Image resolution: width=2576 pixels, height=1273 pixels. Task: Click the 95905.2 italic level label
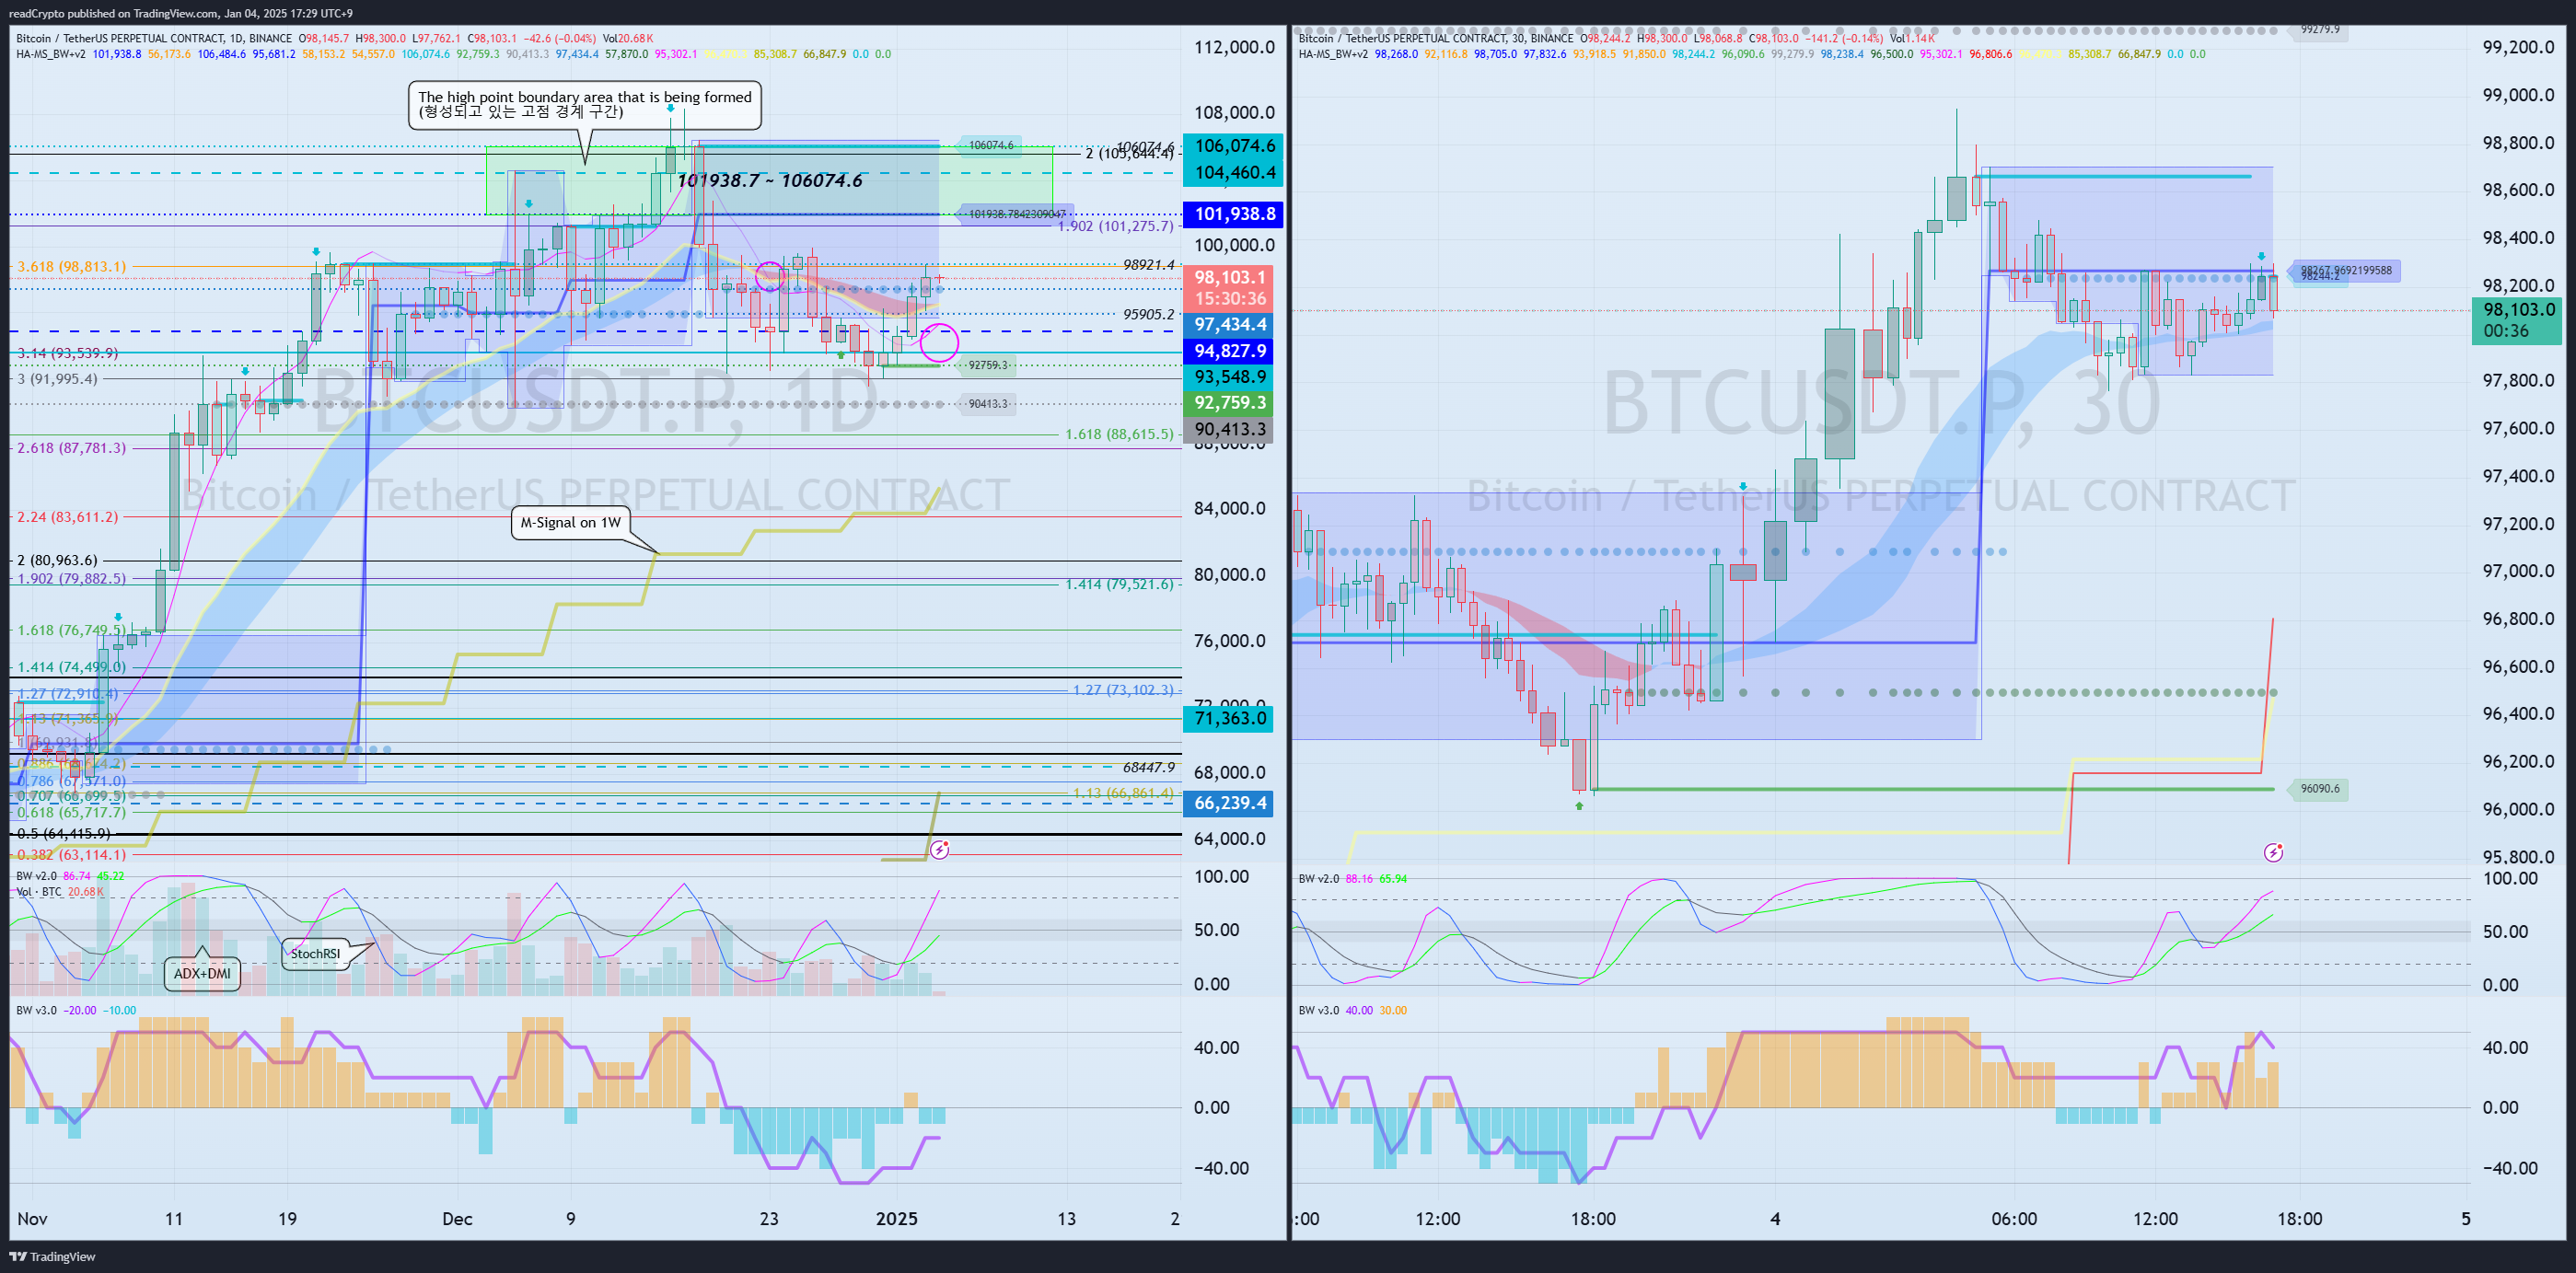pos(1148,314)
